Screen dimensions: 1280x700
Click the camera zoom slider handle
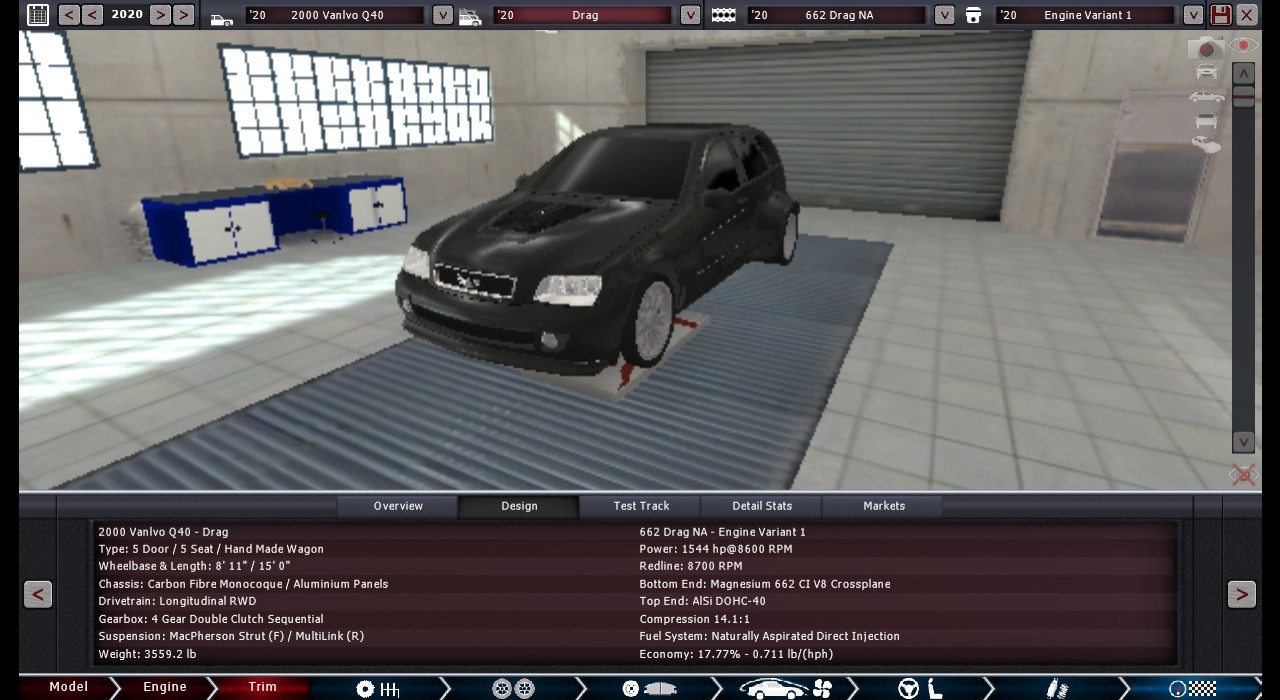point(1243,97)
